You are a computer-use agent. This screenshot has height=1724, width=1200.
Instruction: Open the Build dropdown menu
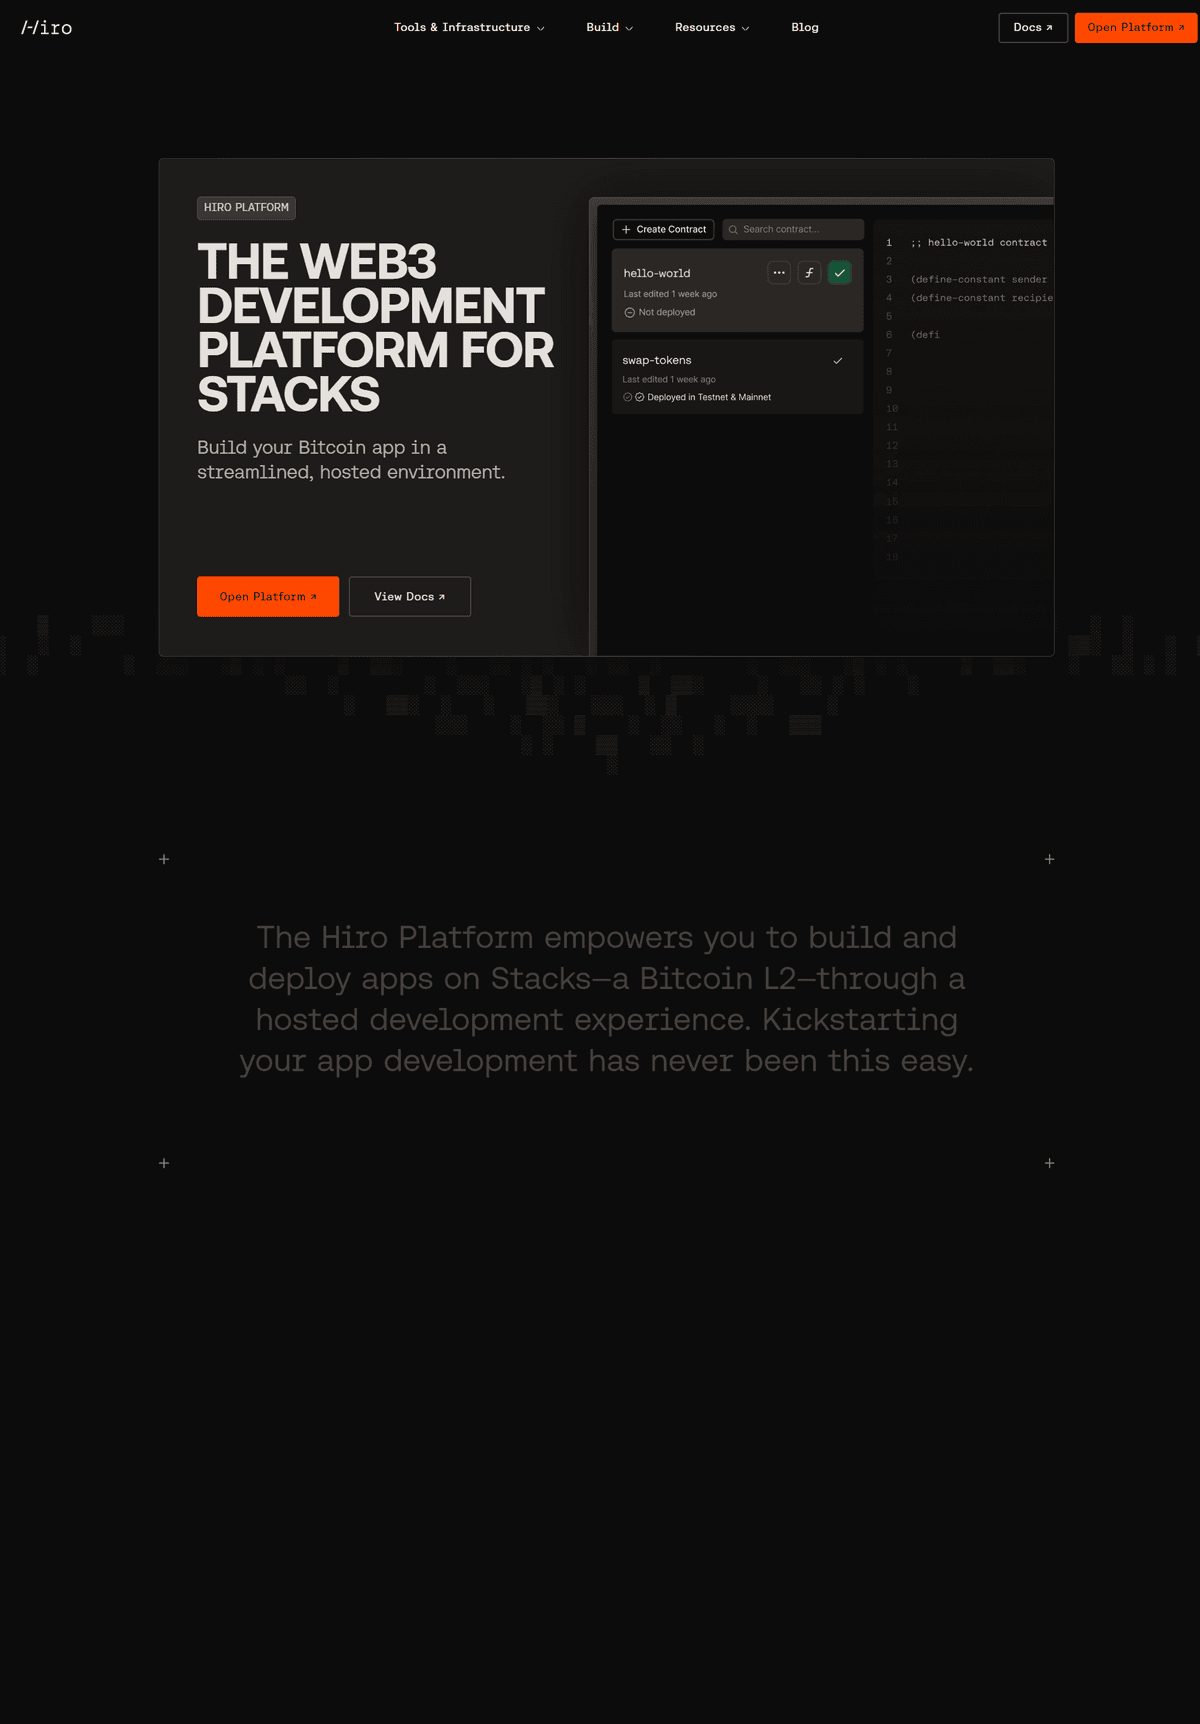click(609, 27)
